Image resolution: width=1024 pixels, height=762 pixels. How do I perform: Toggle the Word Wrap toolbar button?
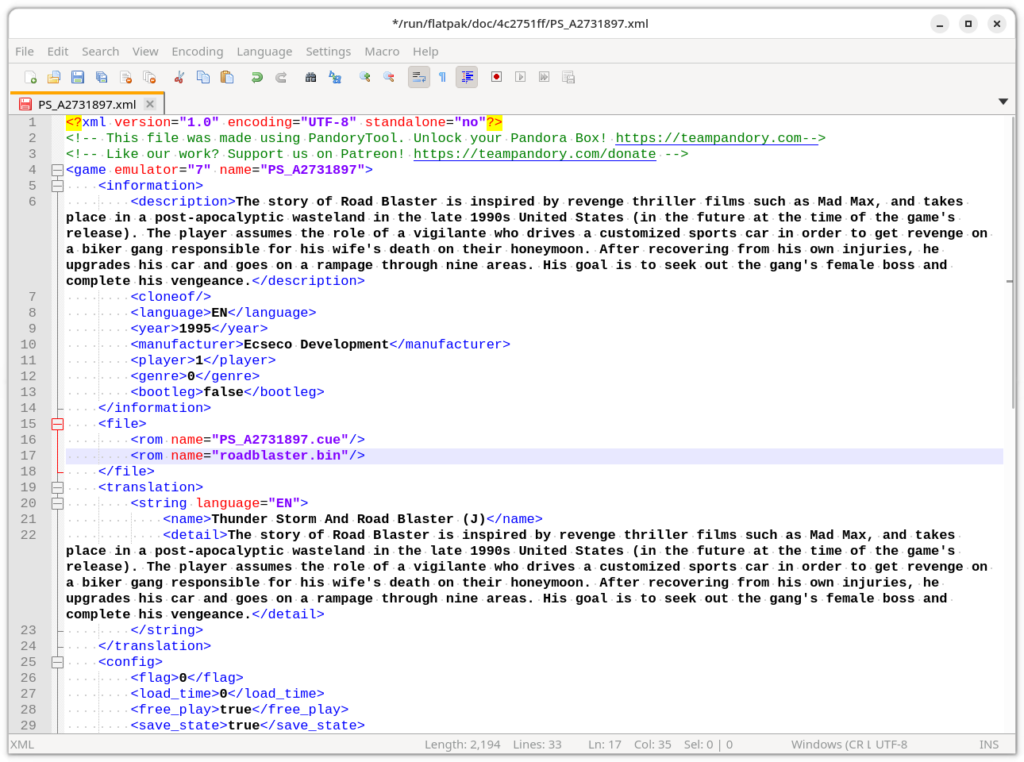click(x=419, y=77)
